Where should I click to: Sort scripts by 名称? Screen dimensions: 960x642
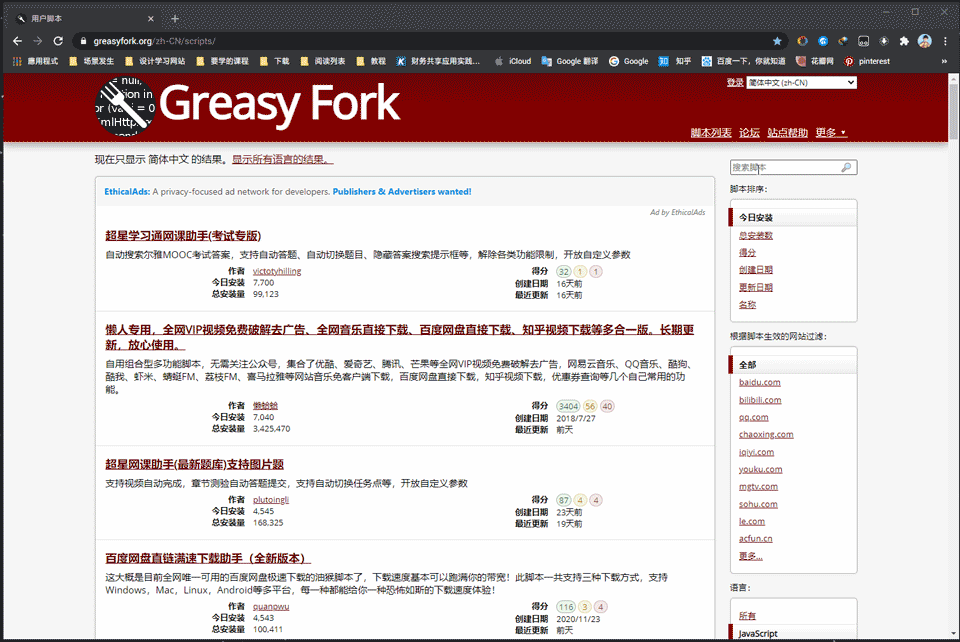coord(747,305)
